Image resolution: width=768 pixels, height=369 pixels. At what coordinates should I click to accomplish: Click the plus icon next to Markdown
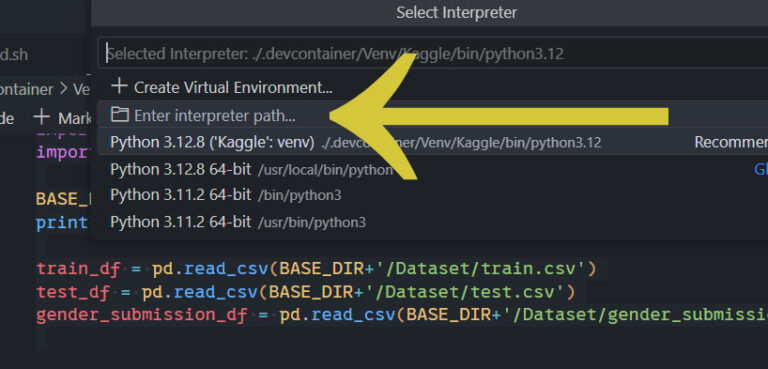point(42,117)
